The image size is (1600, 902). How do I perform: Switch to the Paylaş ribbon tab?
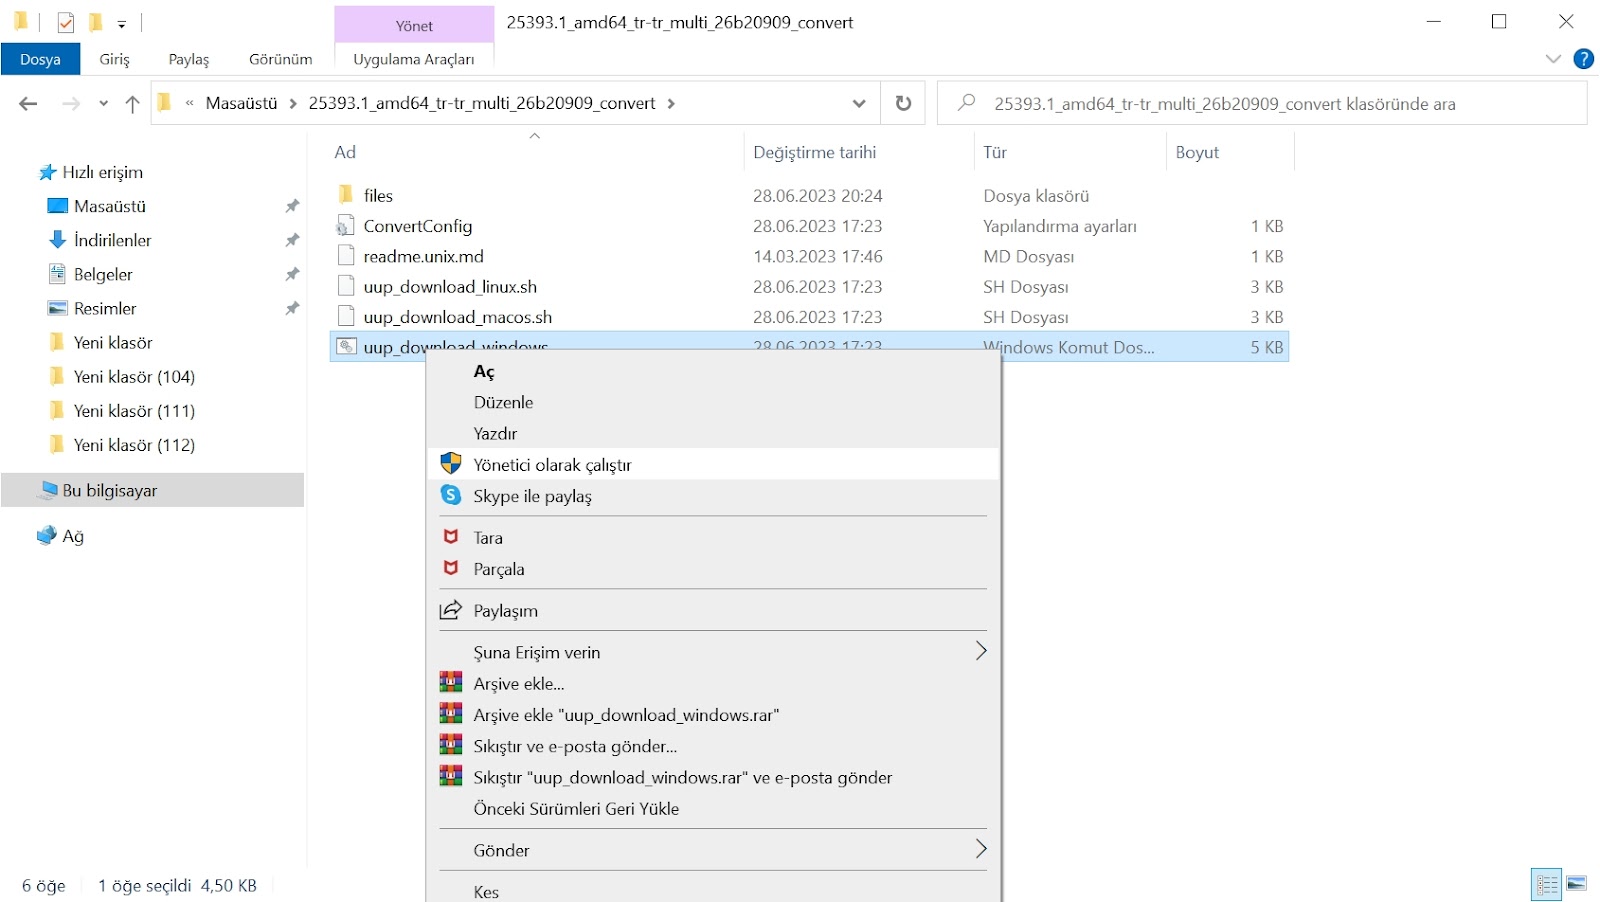click(x=188, y=59)
